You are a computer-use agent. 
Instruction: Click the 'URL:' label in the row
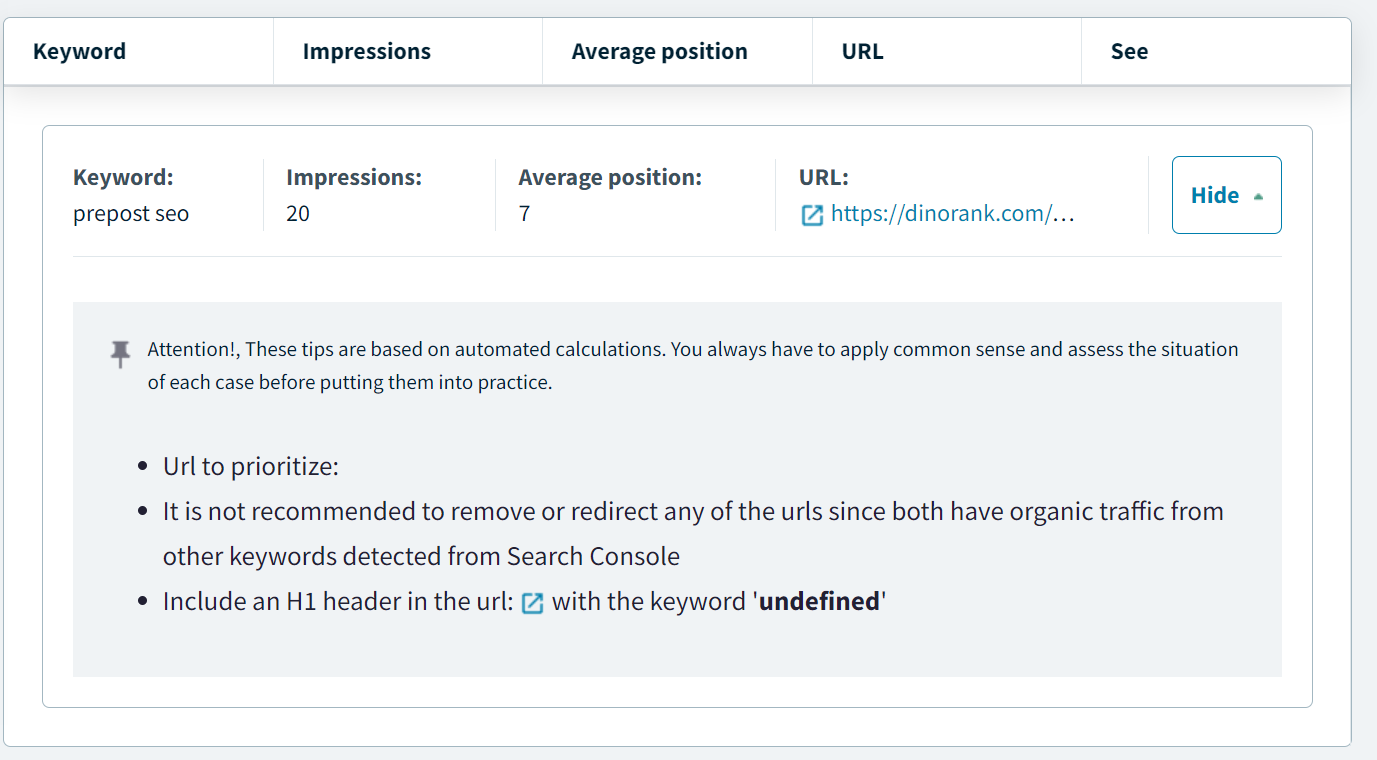(x=824, y=178)
